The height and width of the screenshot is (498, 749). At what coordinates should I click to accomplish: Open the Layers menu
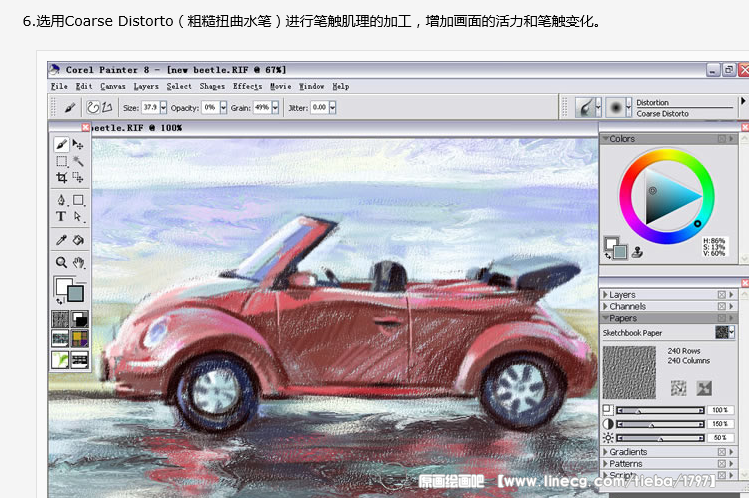click(146, 86)
